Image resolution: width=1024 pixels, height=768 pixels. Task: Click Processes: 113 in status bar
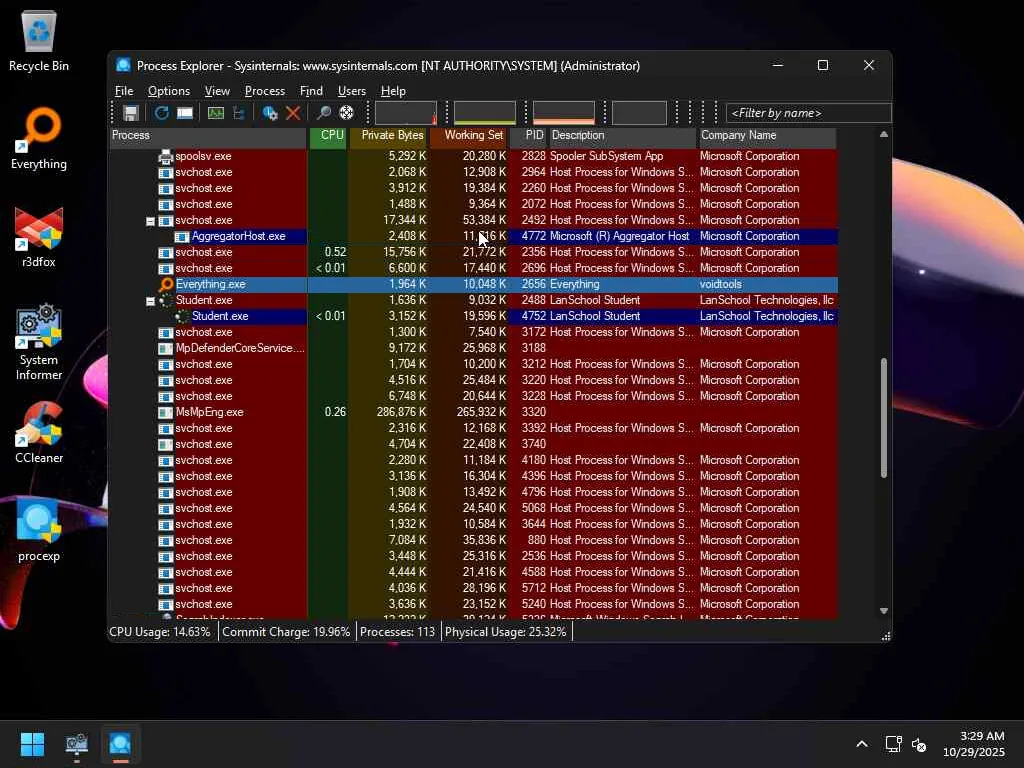(x=397, y=632)
